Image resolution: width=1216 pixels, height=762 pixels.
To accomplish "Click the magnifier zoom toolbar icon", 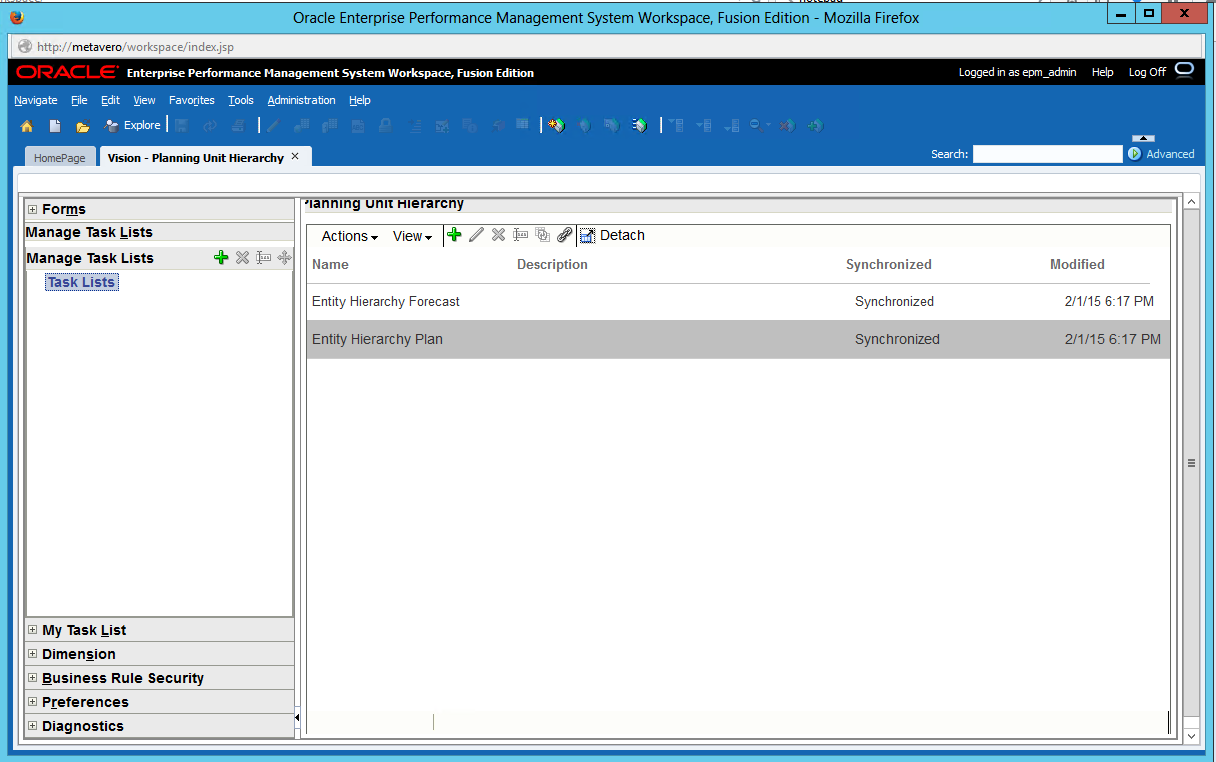I will point(757,126).
